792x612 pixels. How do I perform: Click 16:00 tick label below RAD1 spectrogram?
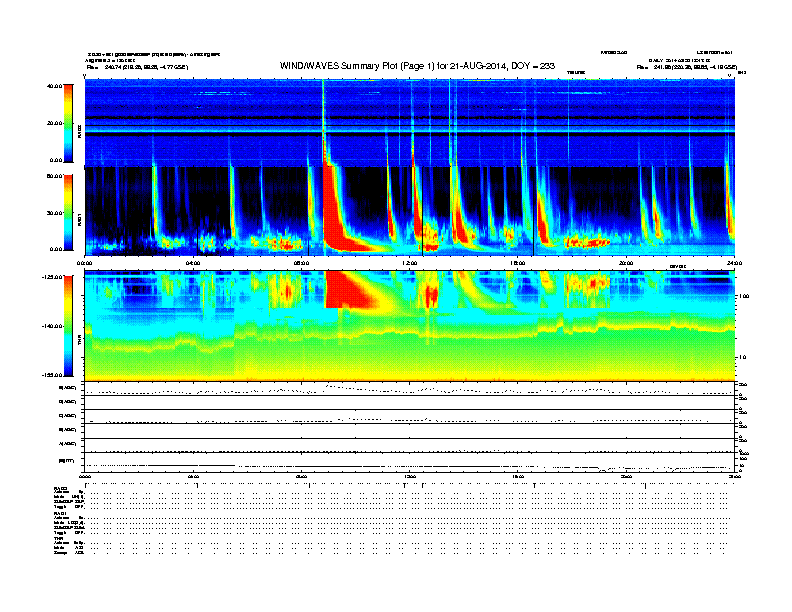[x=518, y=263]
